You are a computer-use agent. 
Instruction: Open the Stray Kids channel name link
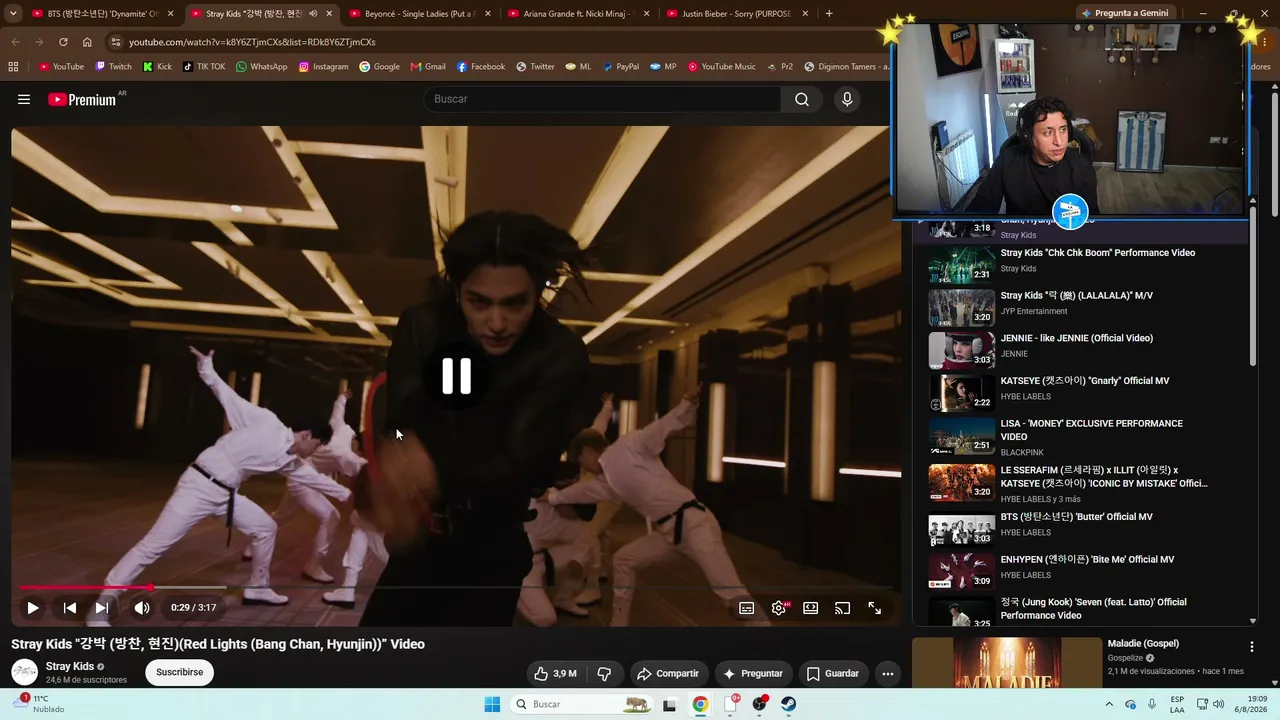pyautogui.click(x=70, y=666)
